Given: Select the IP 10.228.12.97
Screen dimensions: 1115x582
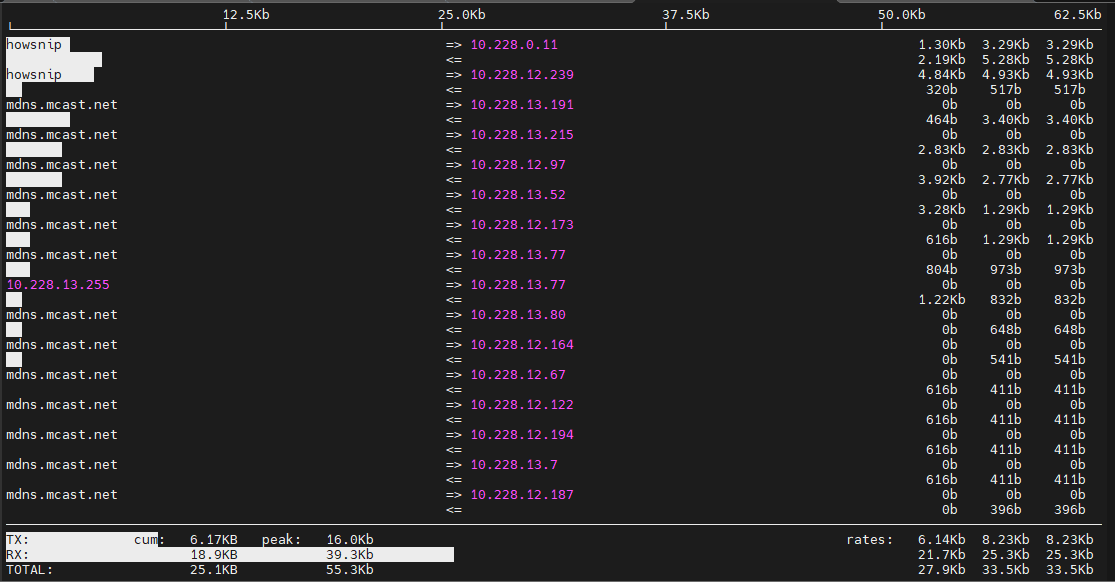Looking at the screenshot, I should pos(518,164).
